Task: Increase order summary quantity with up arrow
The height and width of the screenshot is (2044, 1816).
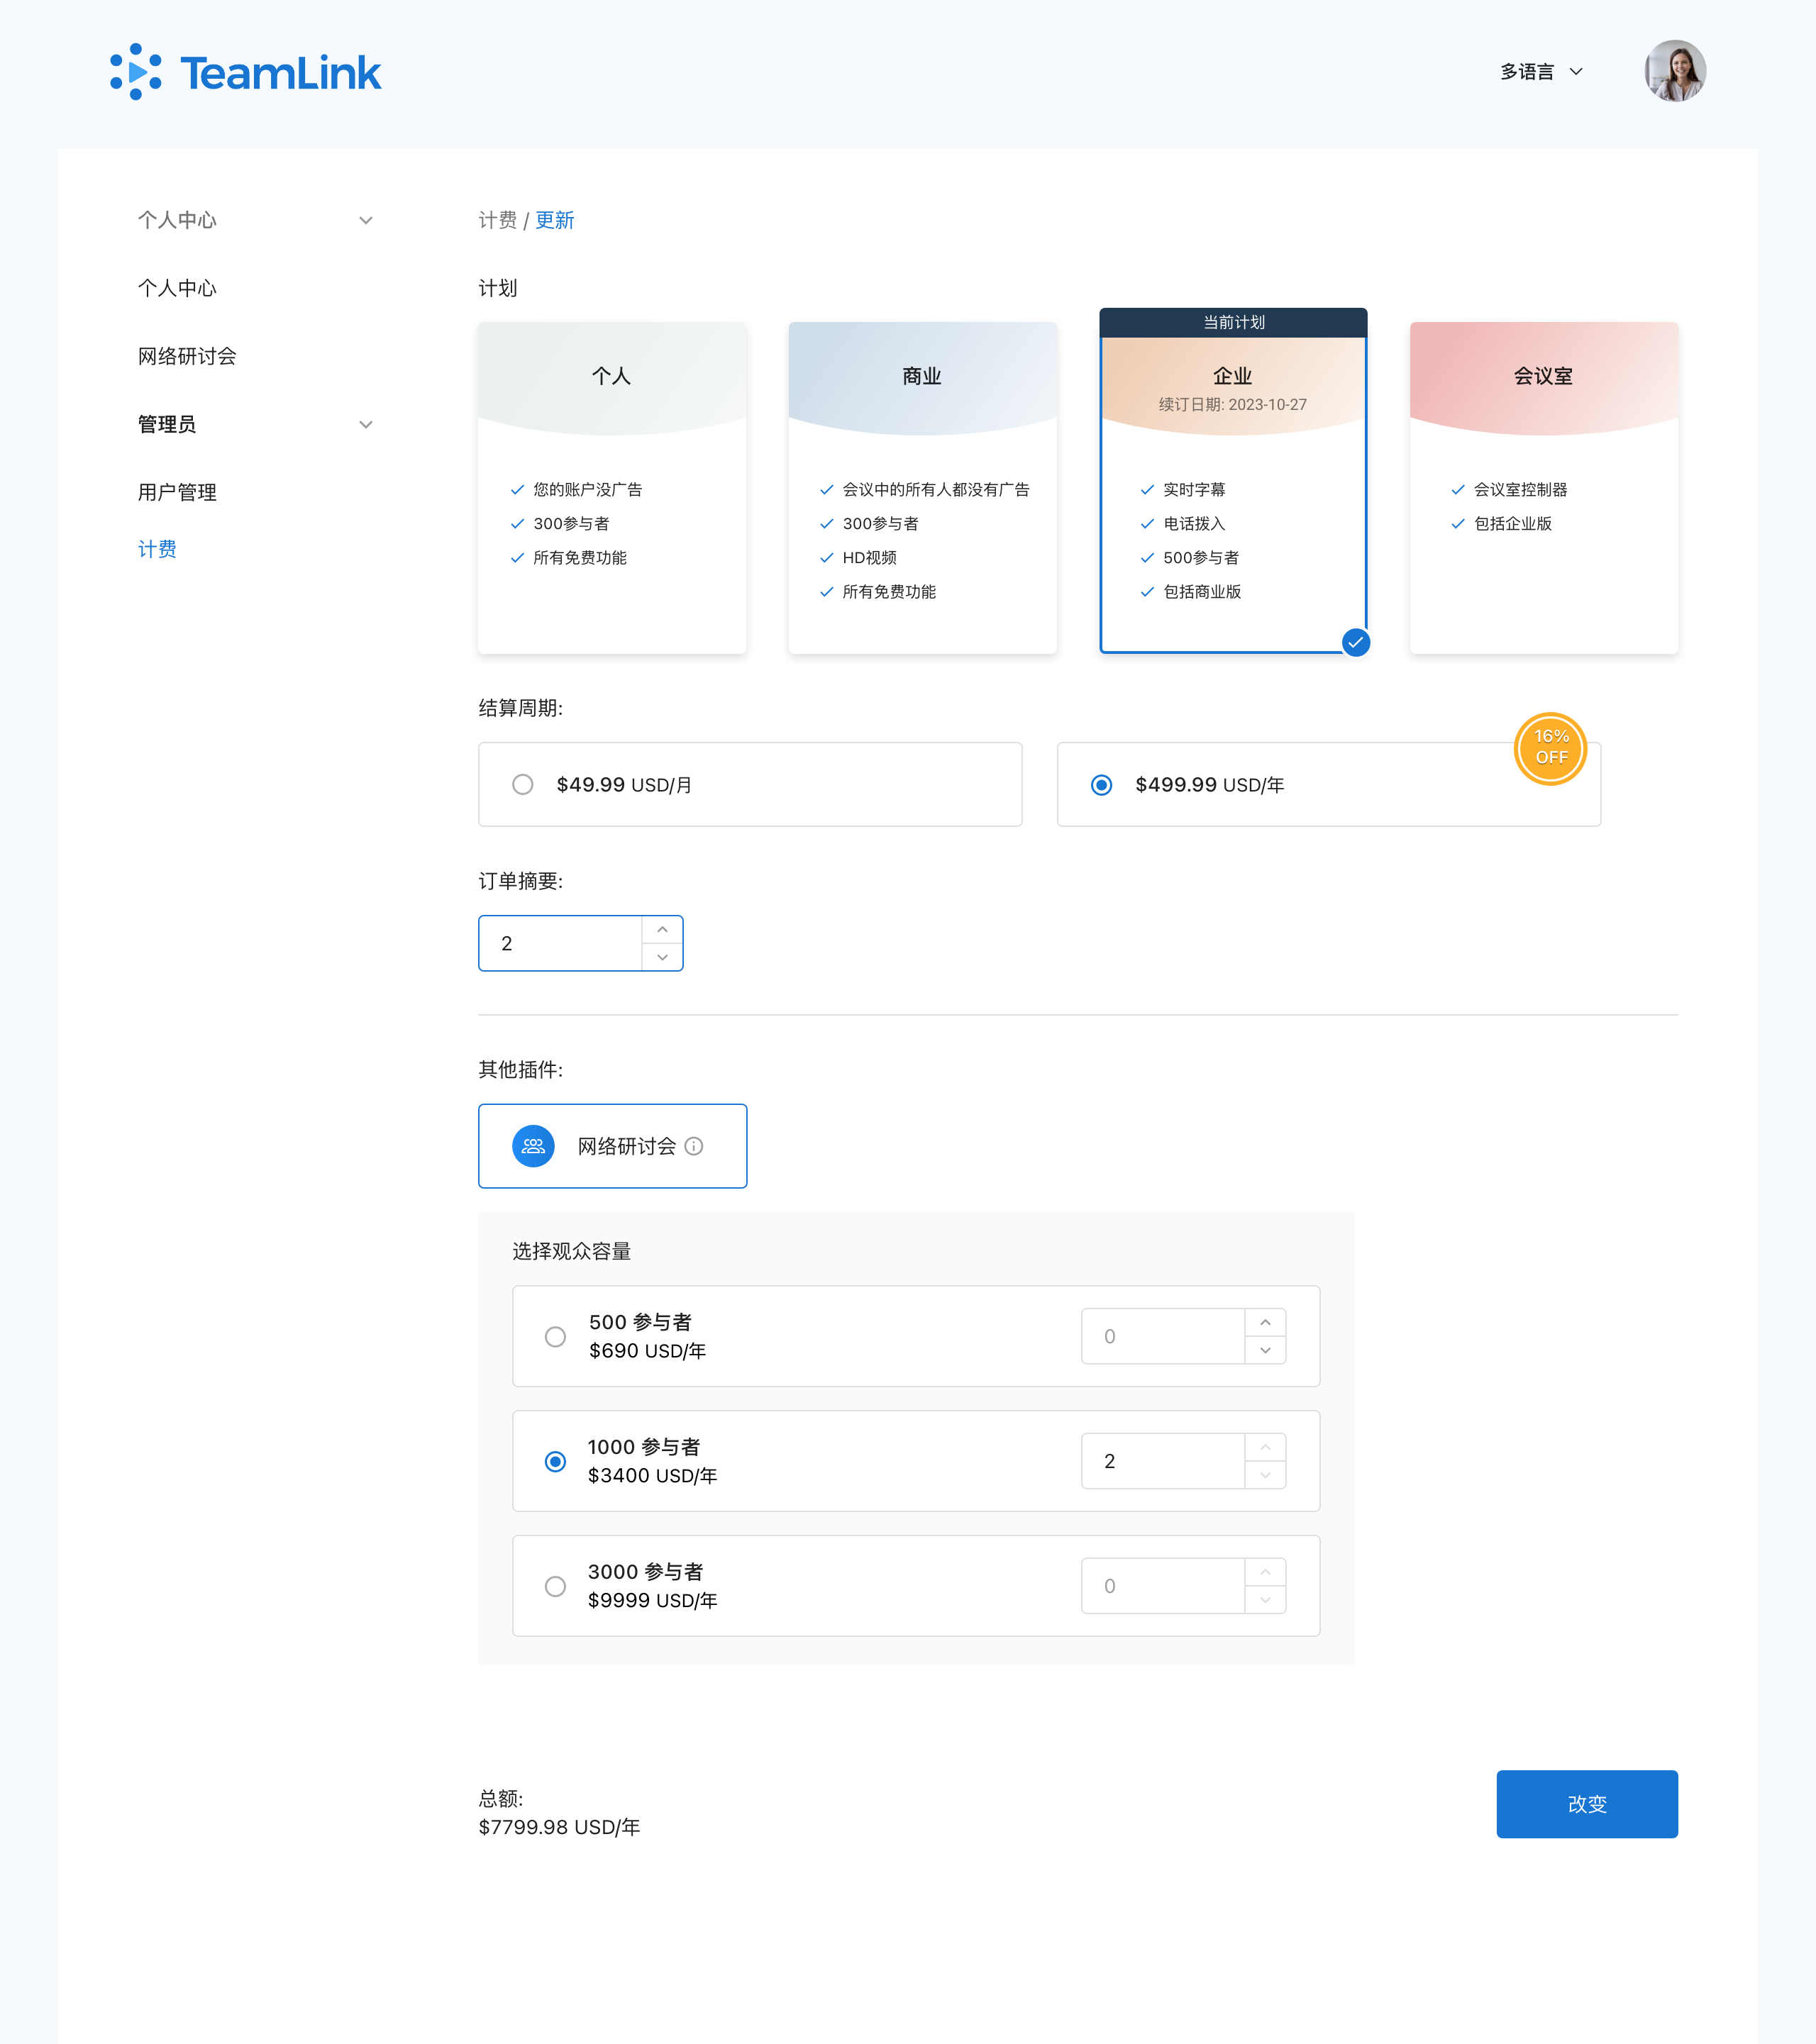Action: tap(662, 930)
